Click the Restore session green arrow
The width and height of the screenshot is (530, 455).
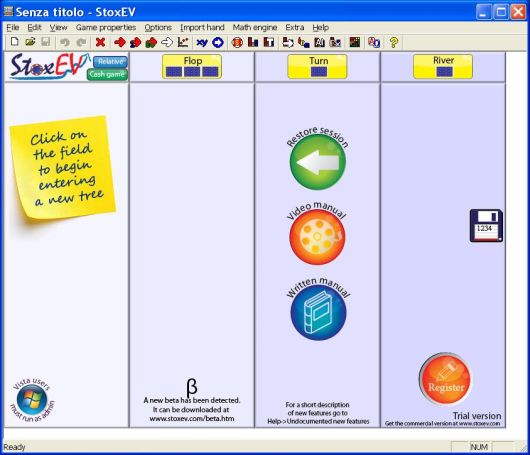tap(318, 162)
